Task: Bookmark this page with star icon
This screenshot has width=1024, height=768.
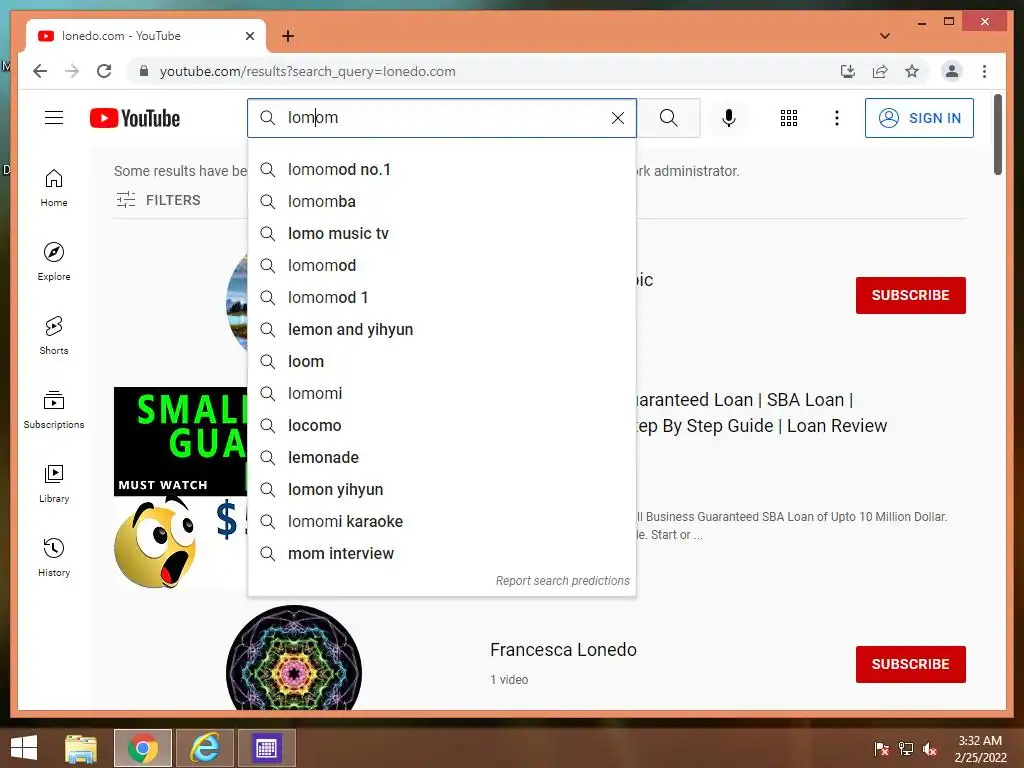Action: [912, 71]
